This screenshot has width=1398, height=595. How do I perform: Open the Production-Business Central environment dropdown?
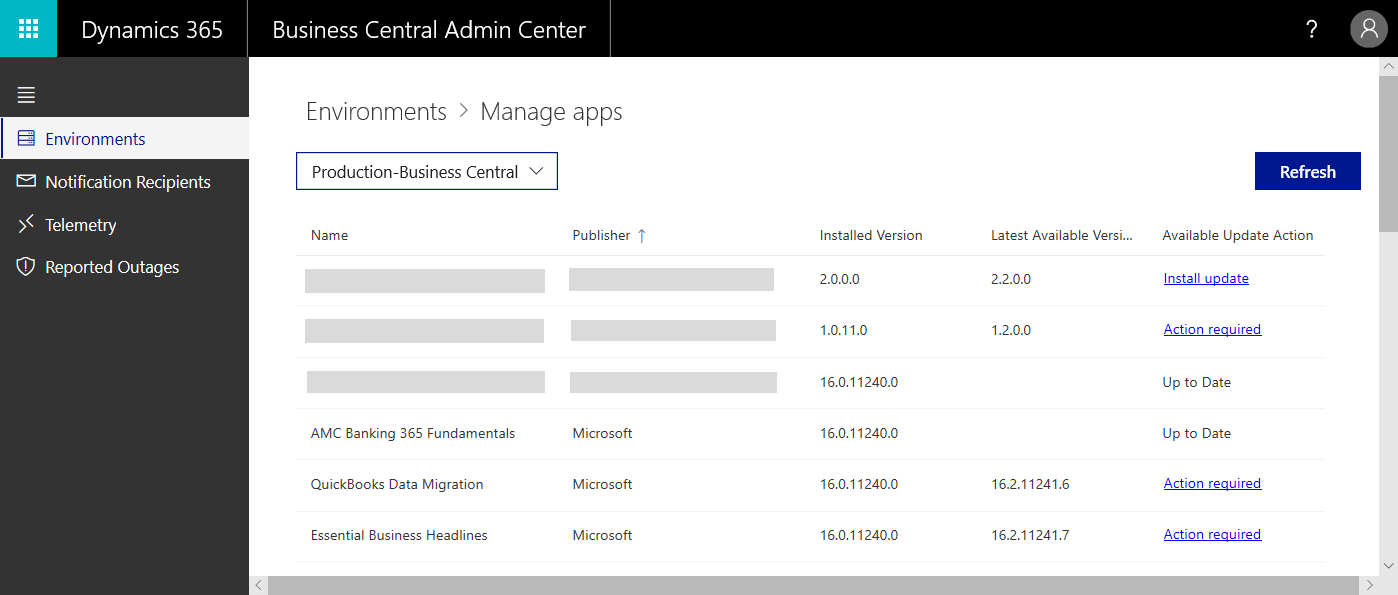(x=426, y=171)
